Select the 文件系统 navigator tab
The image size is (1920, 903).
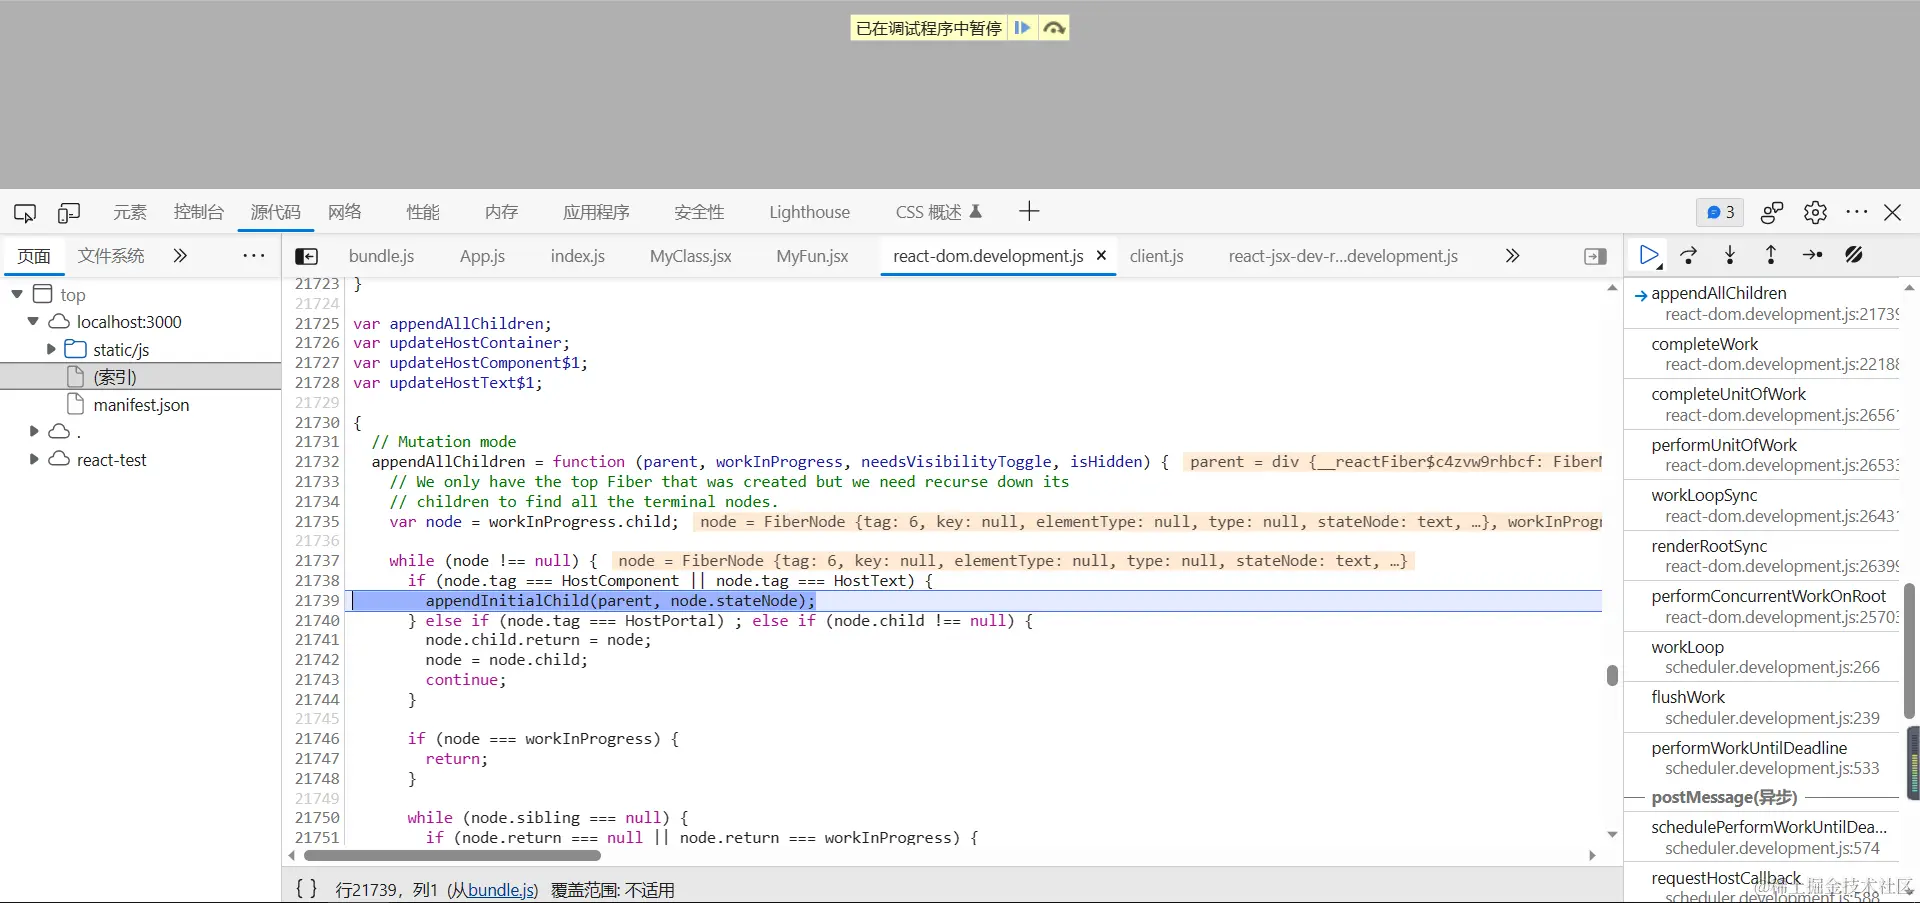(x=111, y=256)
